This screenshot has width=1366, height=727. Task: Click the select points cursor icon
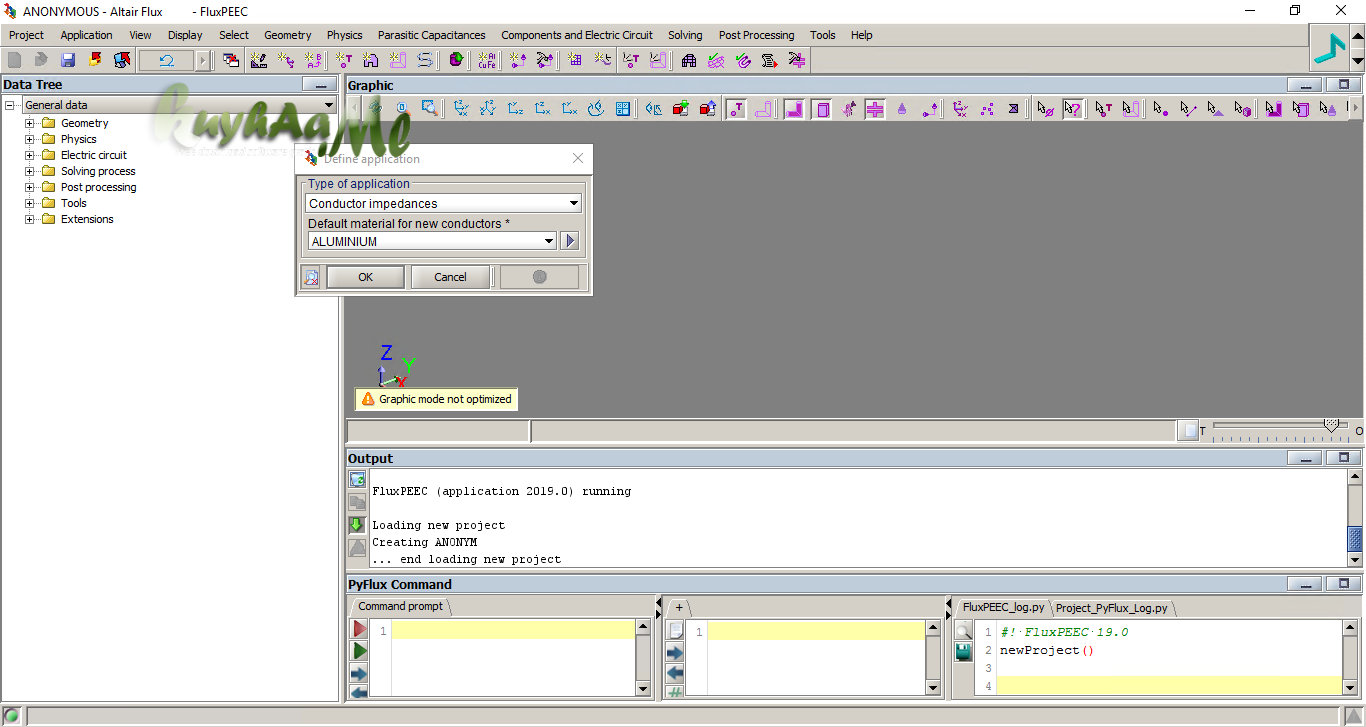coord(1161,108)
